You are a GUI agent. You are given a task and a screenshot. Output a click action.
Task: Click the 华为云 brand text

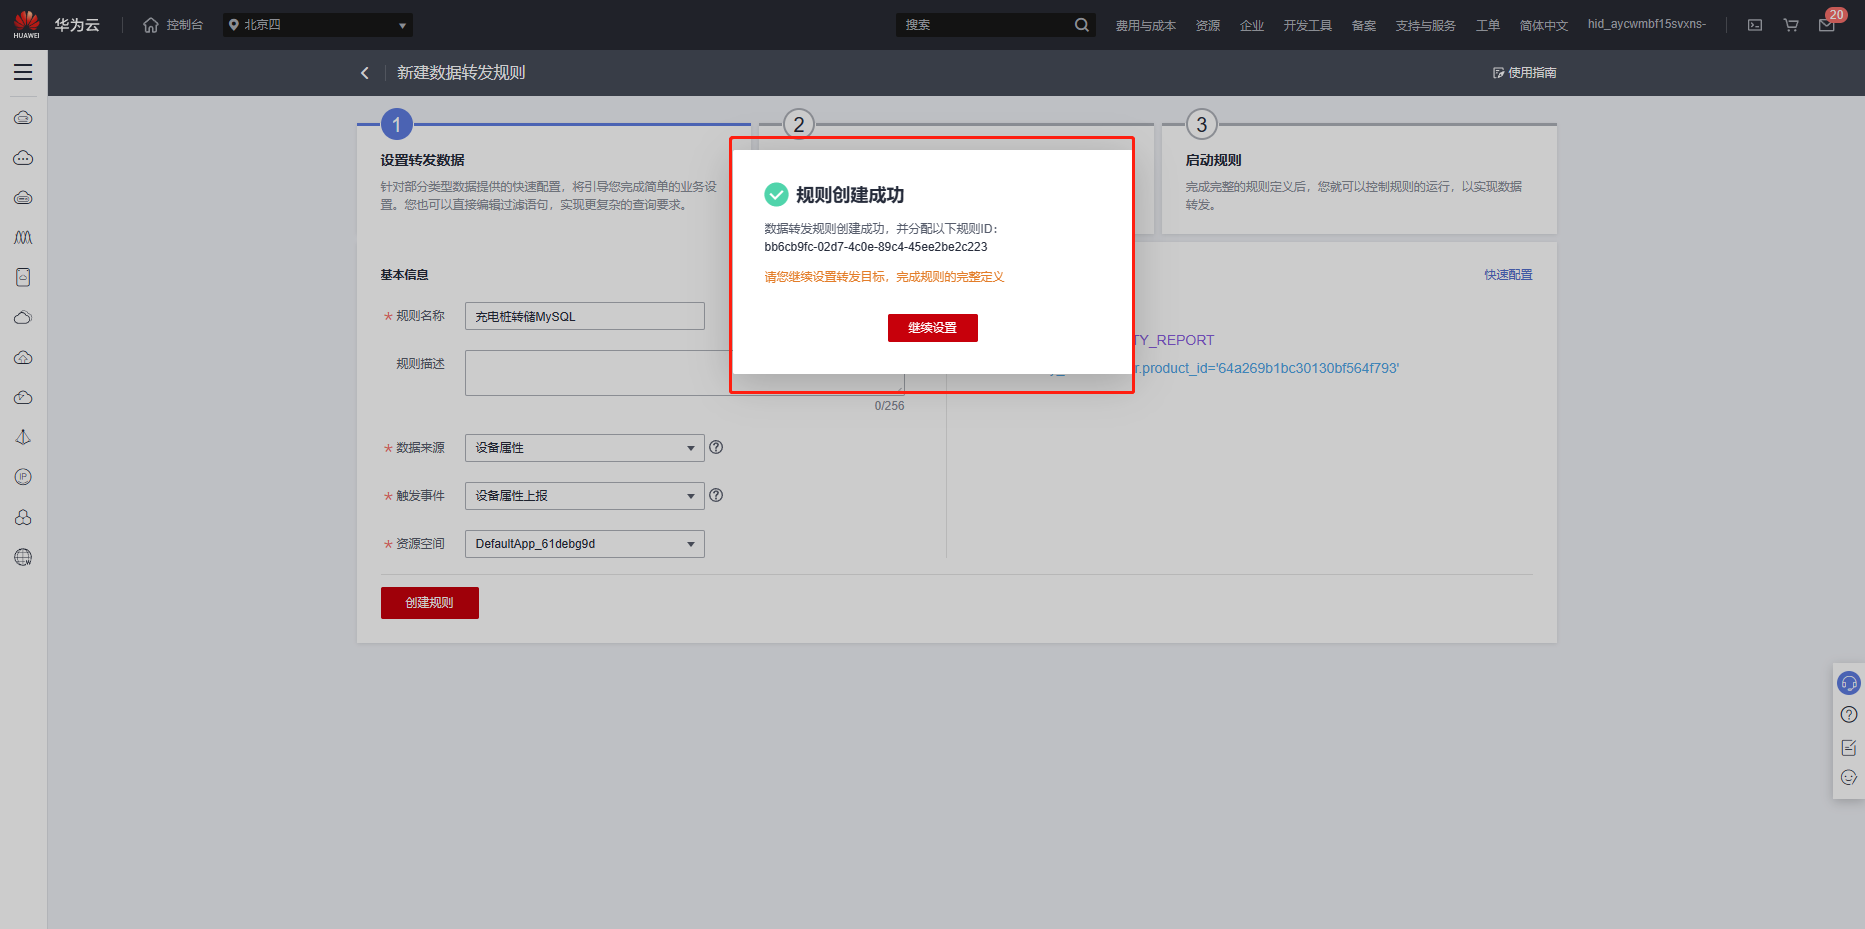click(x=77, y=25)
